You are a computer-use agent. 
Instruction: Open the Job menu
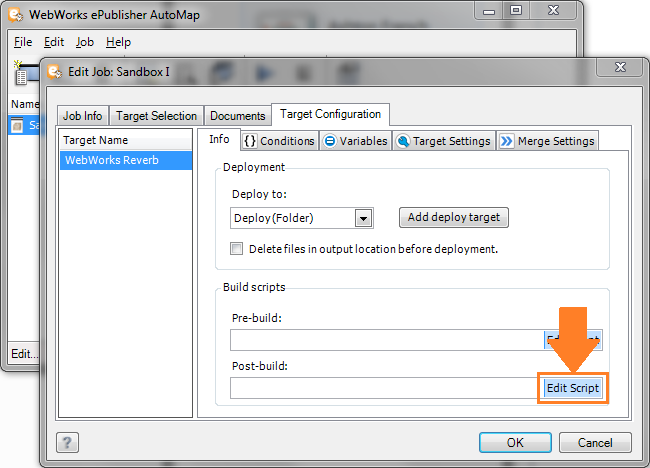point(85,42)
